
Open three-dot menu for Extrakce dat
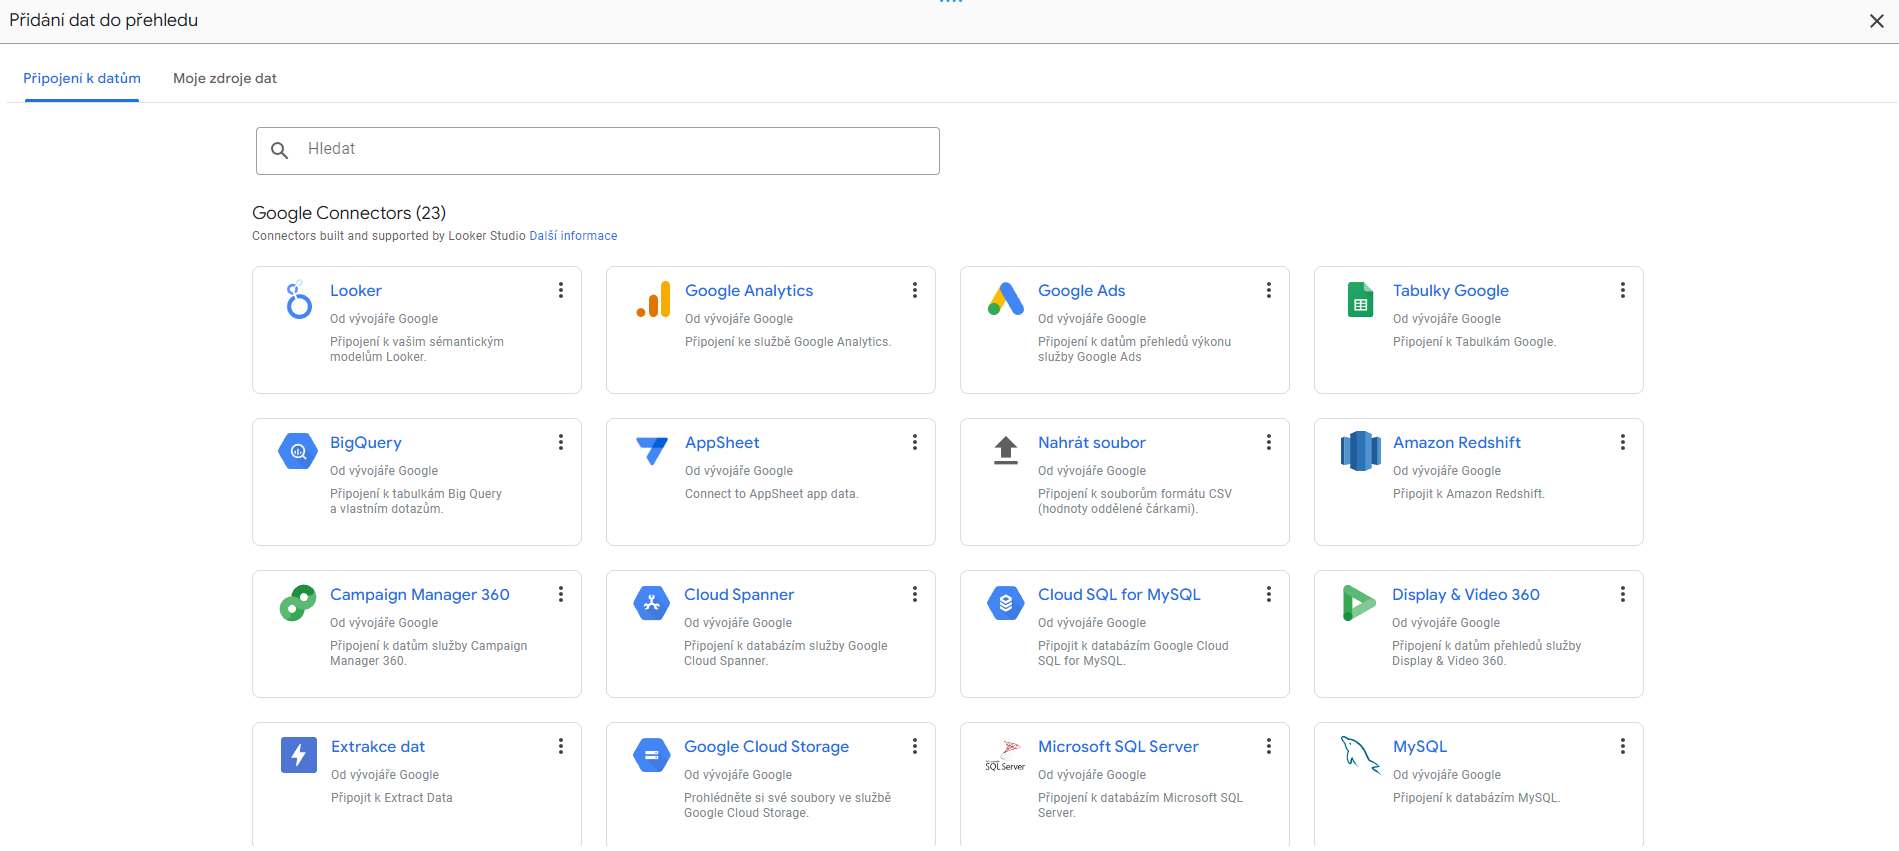561,746
